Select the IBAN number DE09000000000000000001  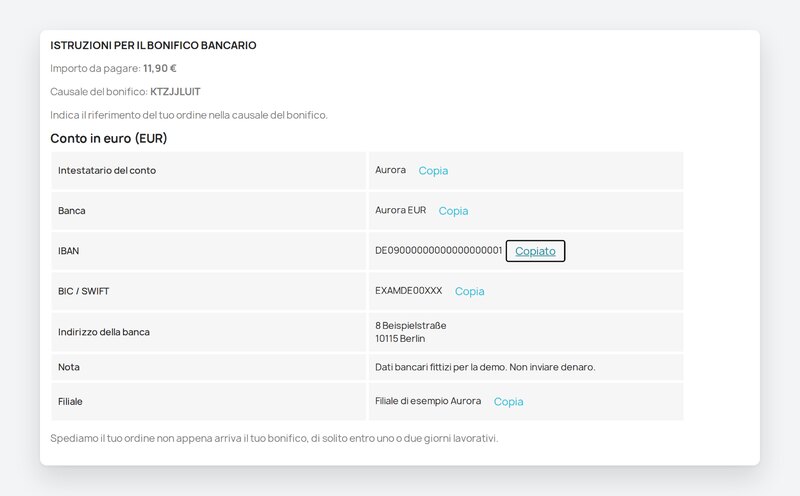pos(439,251)
